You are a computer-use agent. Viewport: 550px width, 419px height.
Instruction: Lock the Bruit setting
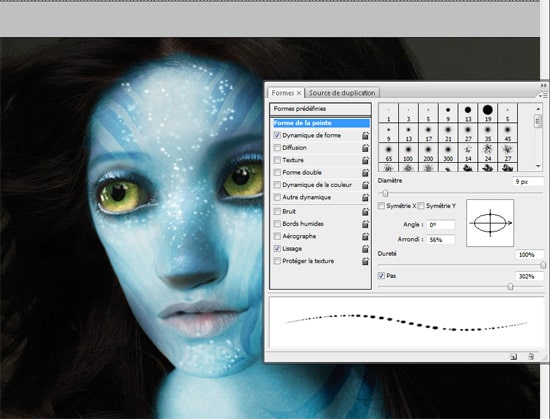pos(365,212)
